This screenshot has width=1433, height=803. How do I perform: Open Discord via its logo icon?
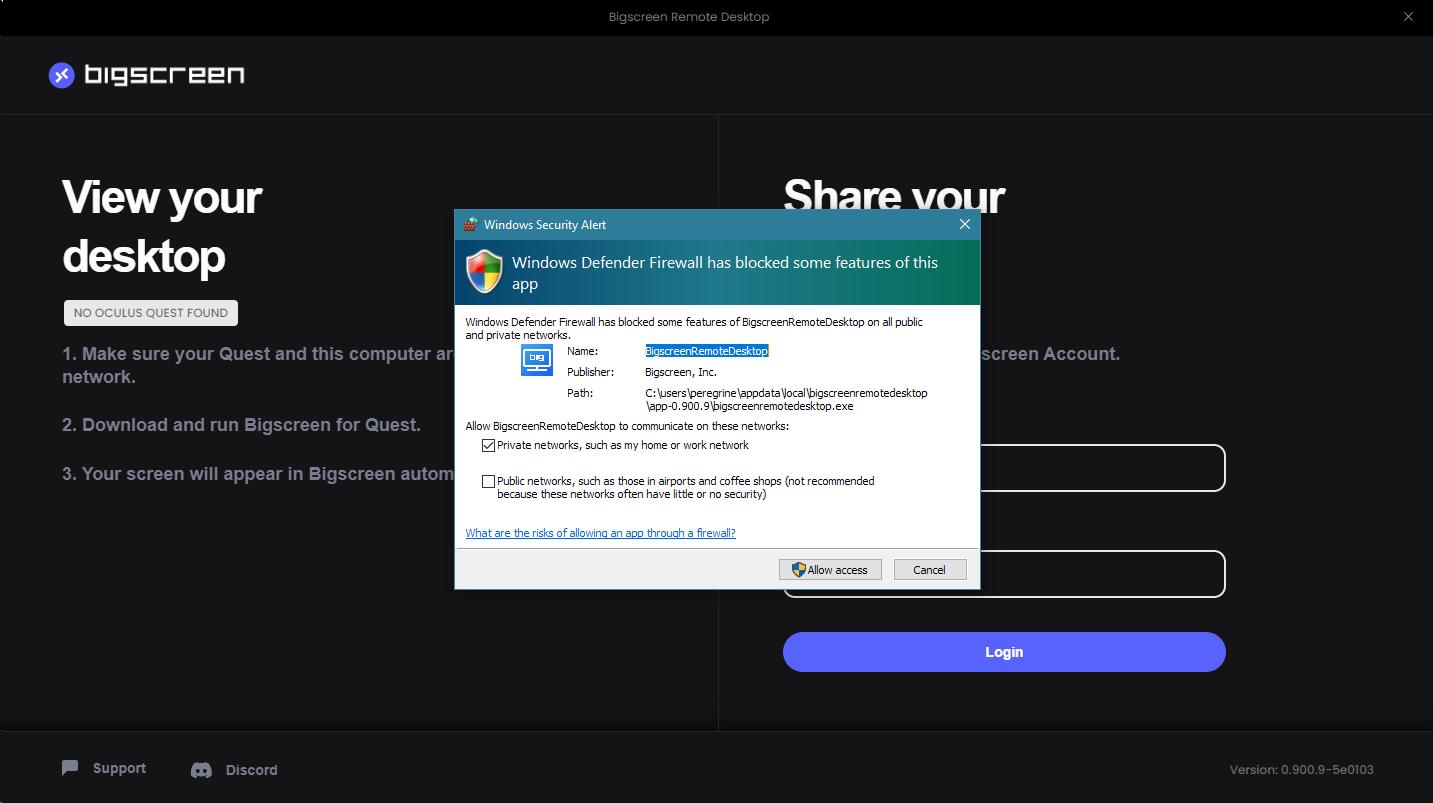click(x=201, y=770)
